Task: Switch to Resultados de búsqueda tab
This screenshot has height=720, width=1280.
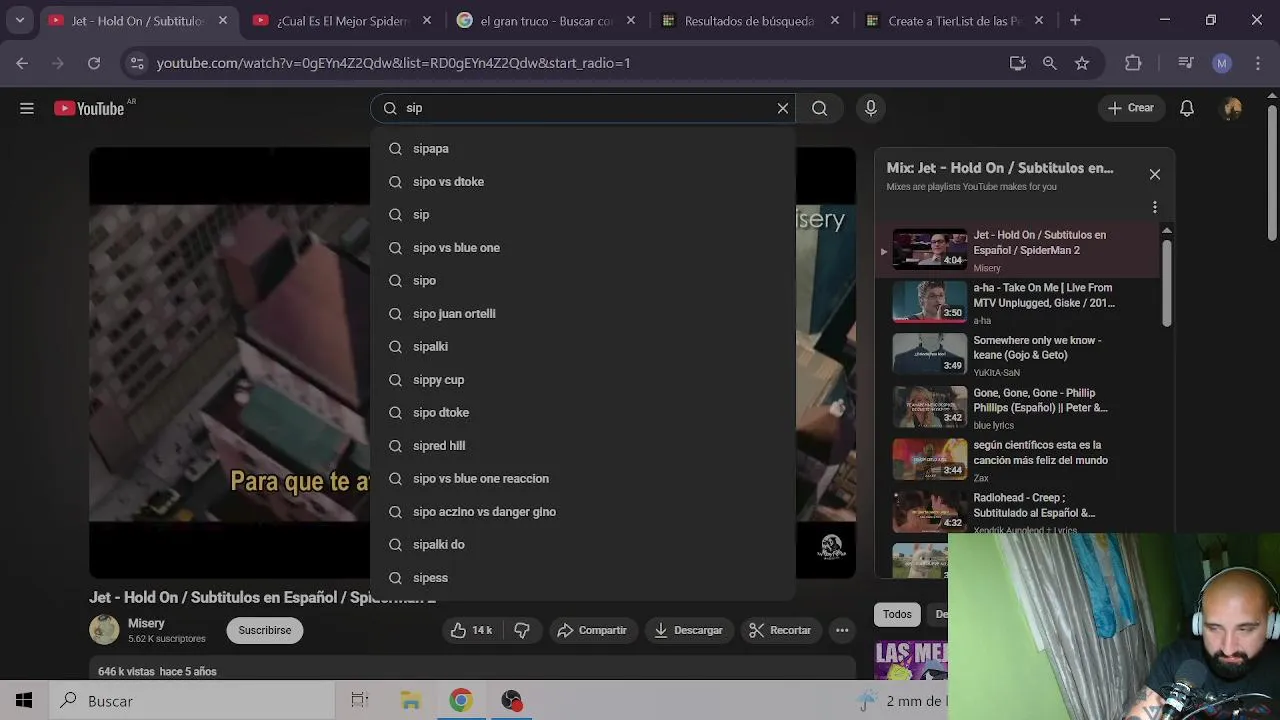Action: click(749, 20)
